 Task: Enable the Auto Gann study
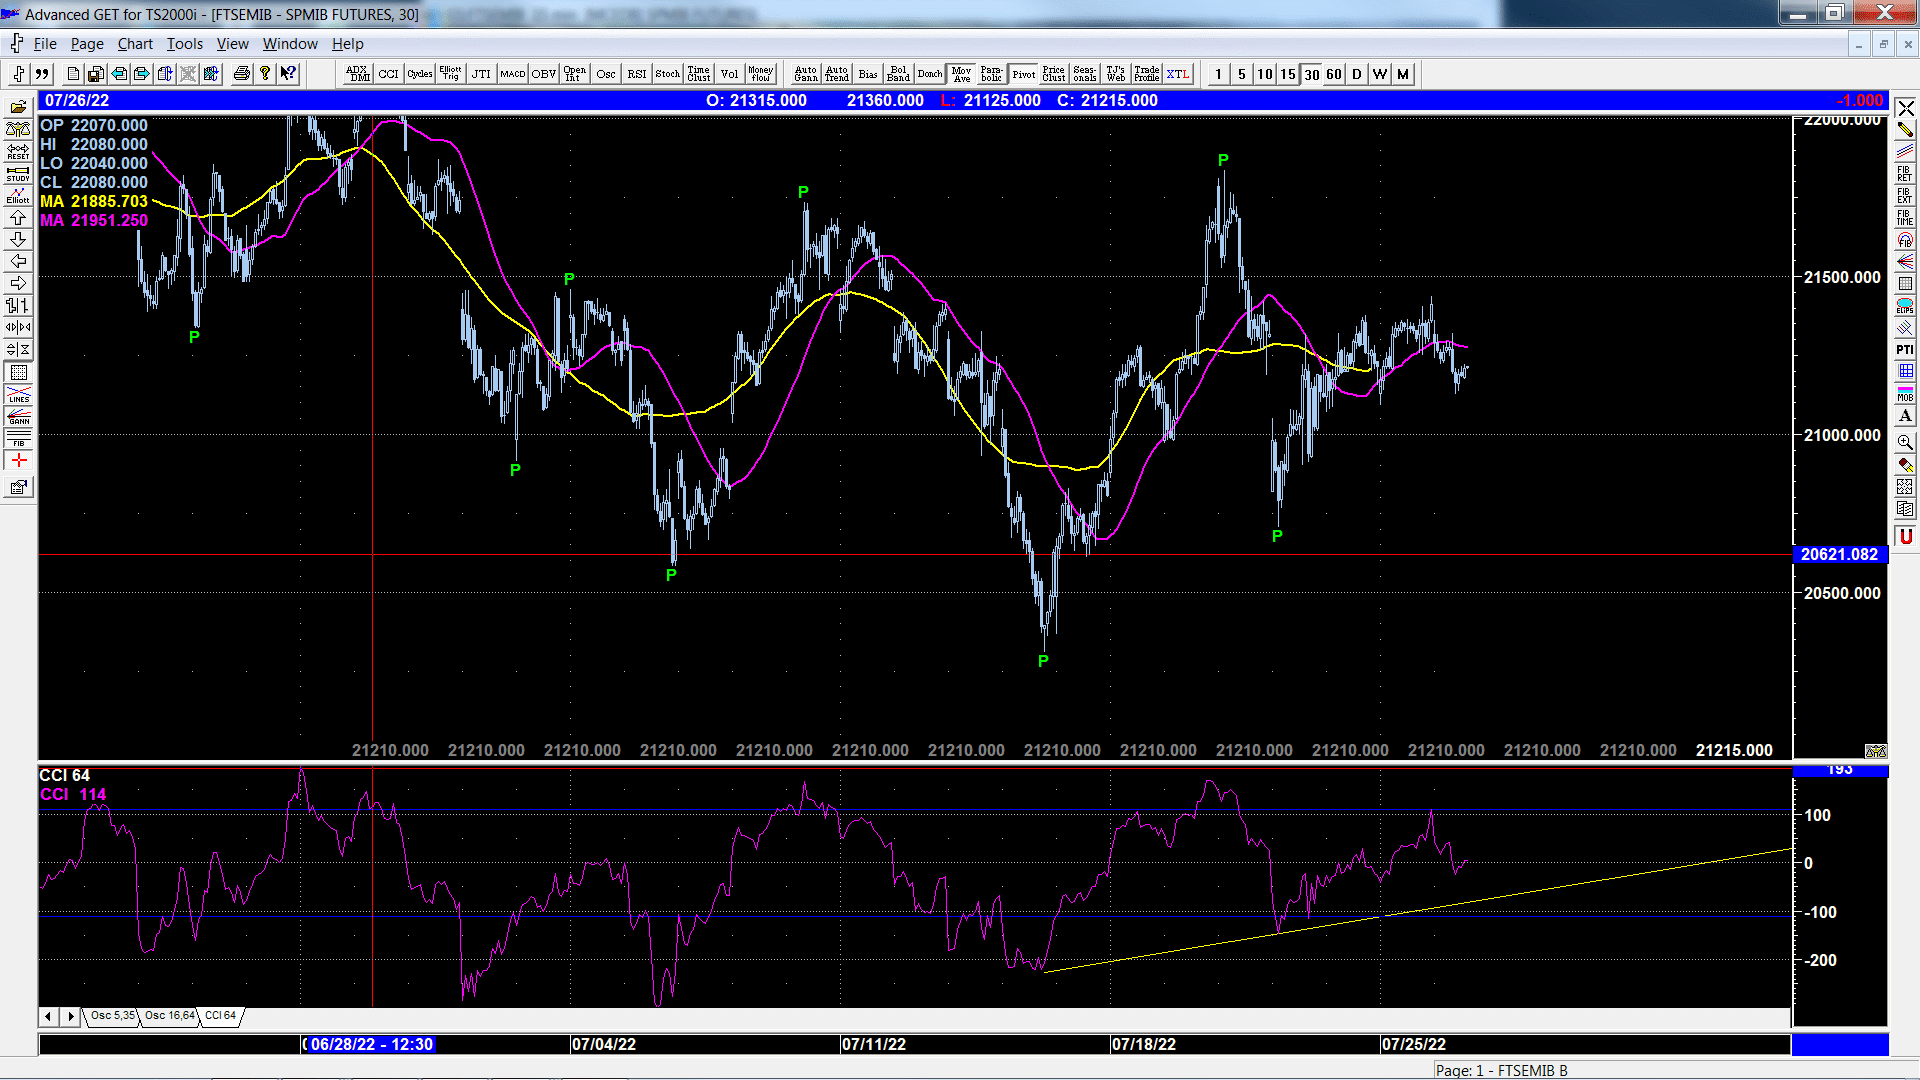pos(805,74)
